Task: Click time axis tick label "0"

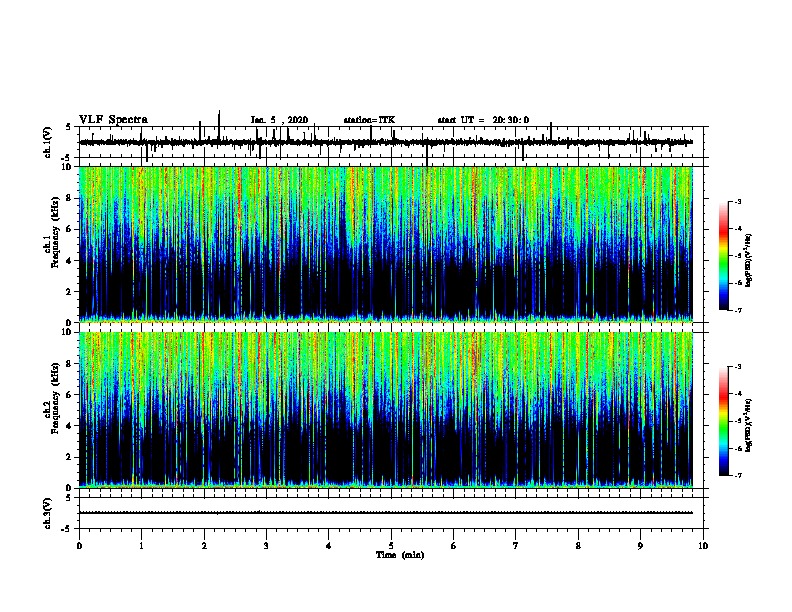Action: coord(79,546)
